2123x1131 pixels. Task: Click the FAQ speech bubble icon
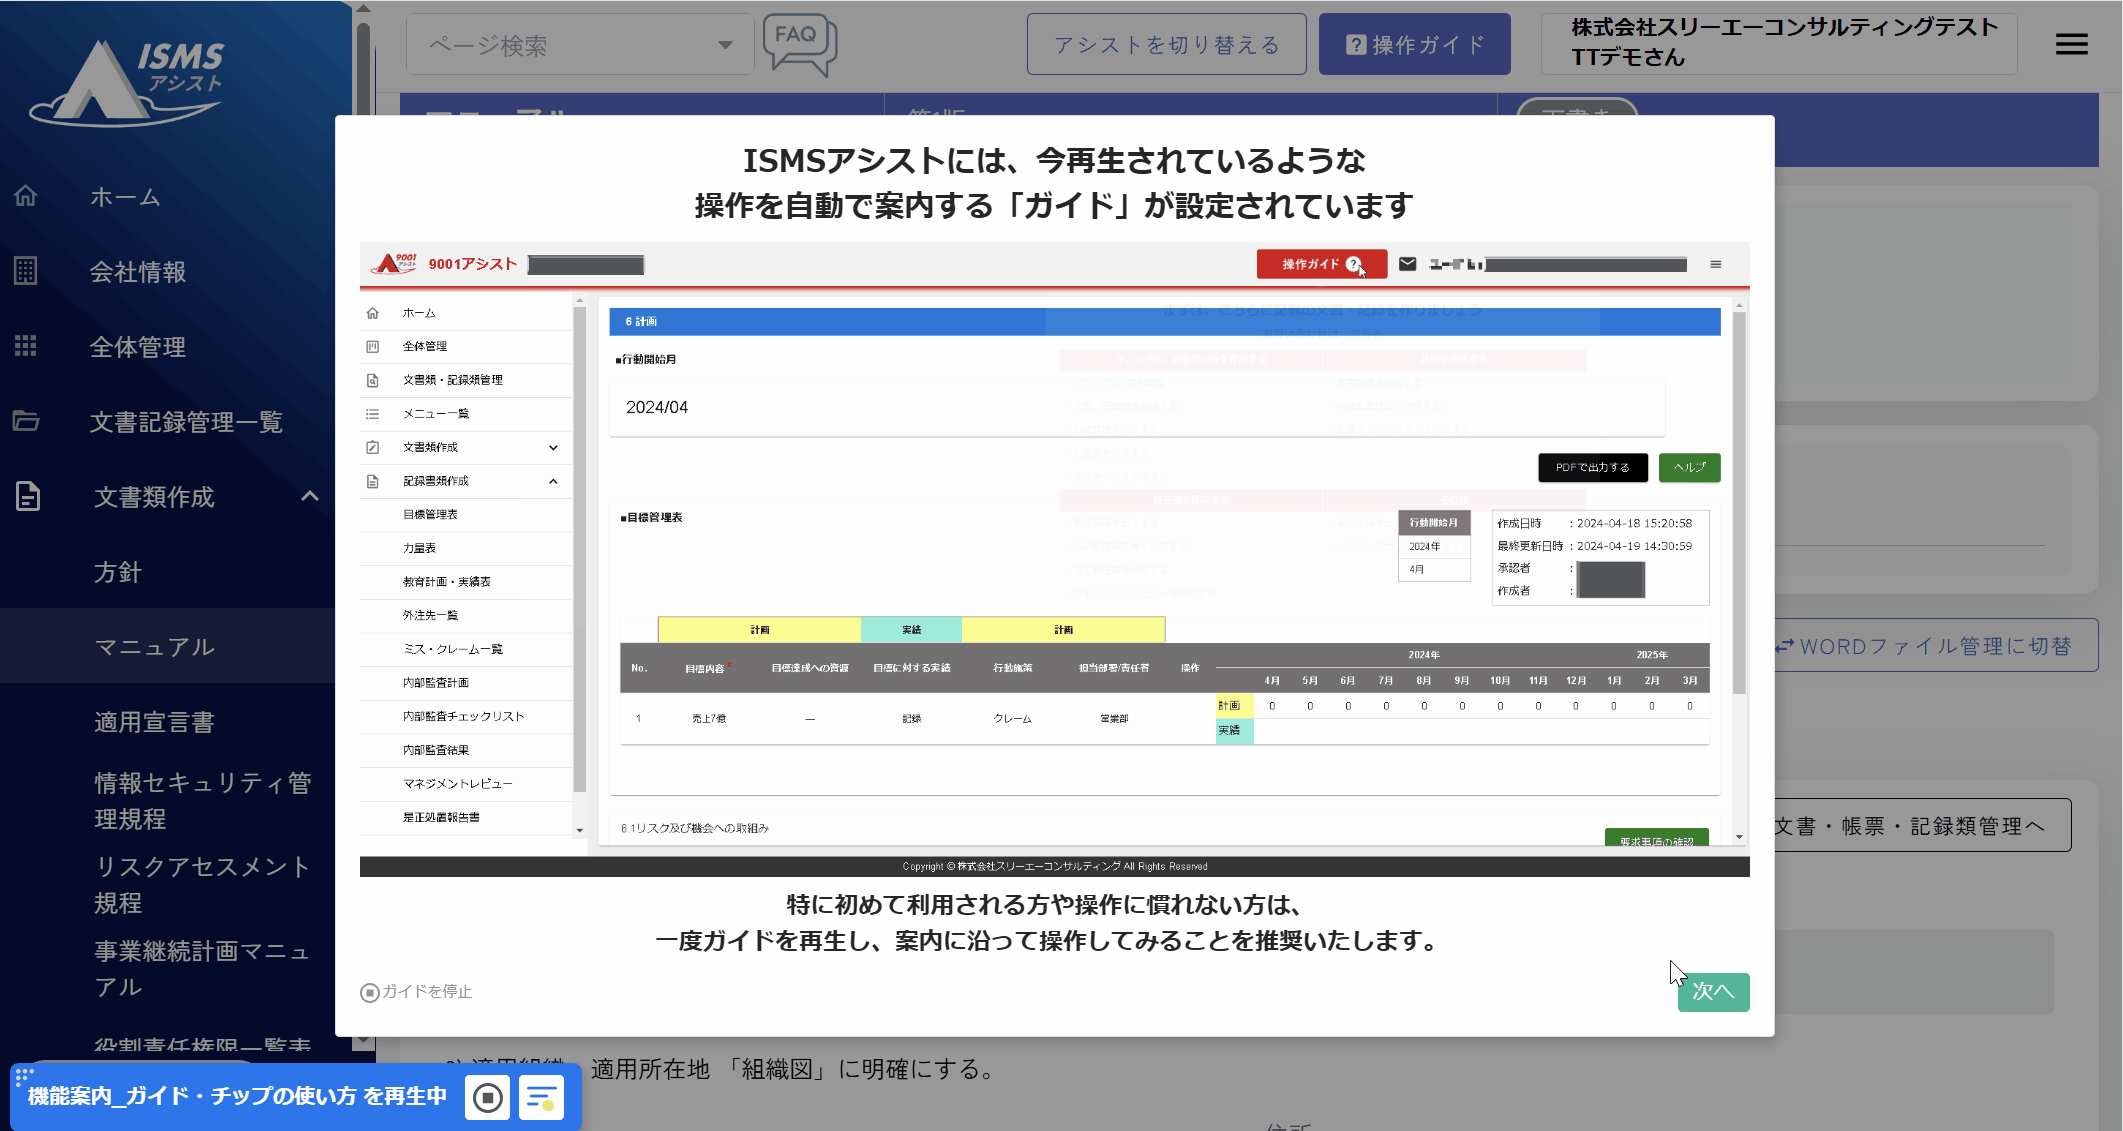(798, 44)
